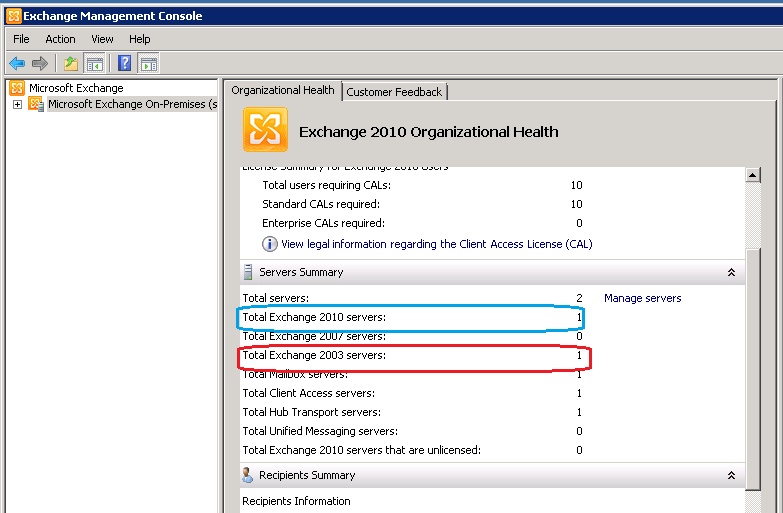Collapse the Recipients Summary section
The image size is (783, 513).
[x=731, y=475]
